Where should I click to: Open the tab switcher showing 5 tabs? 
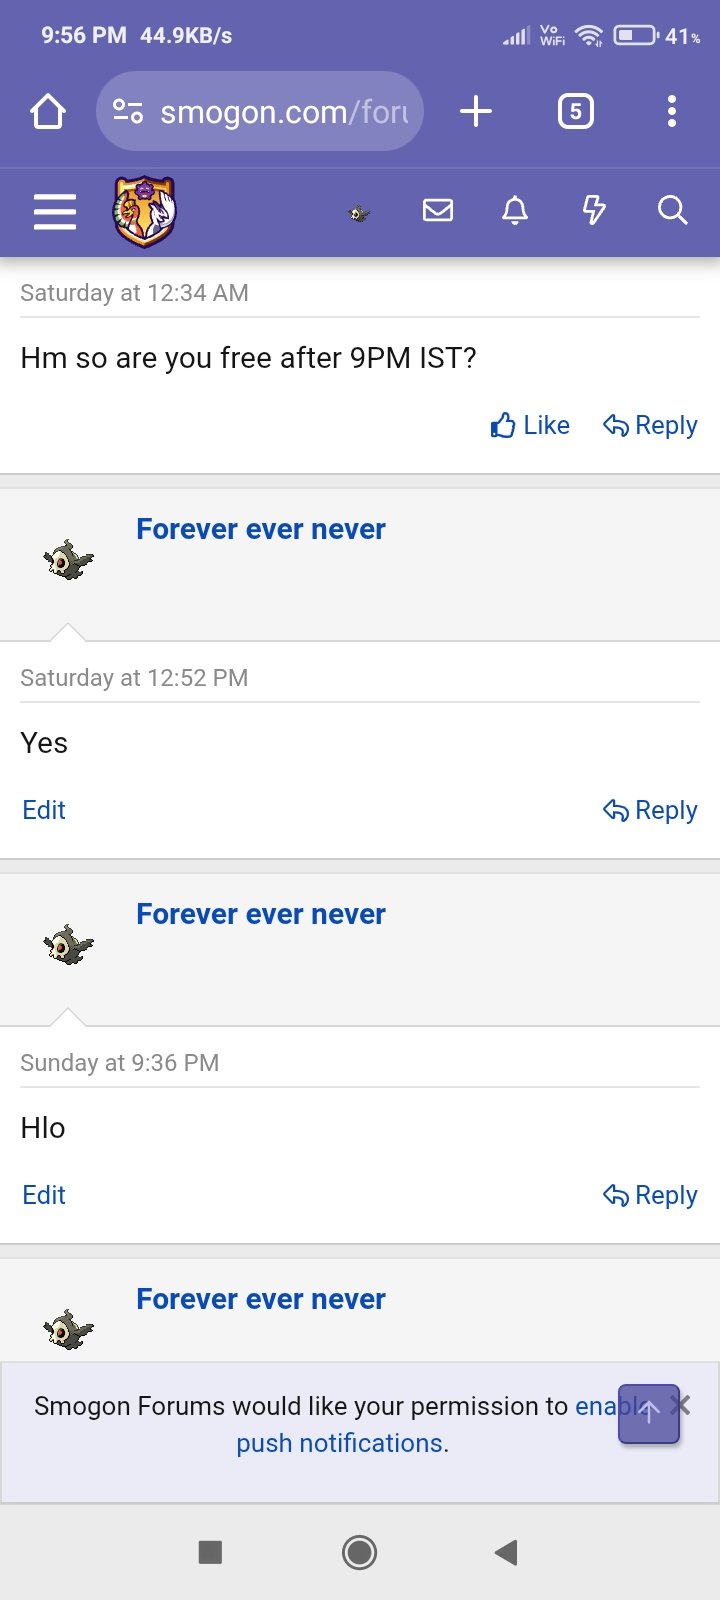tap(575, 111)
